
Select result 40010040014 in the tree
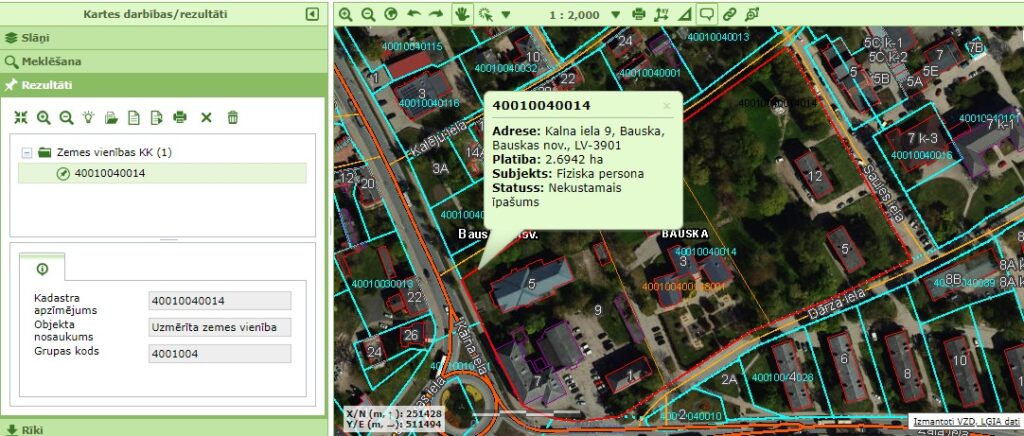[109, 173]
